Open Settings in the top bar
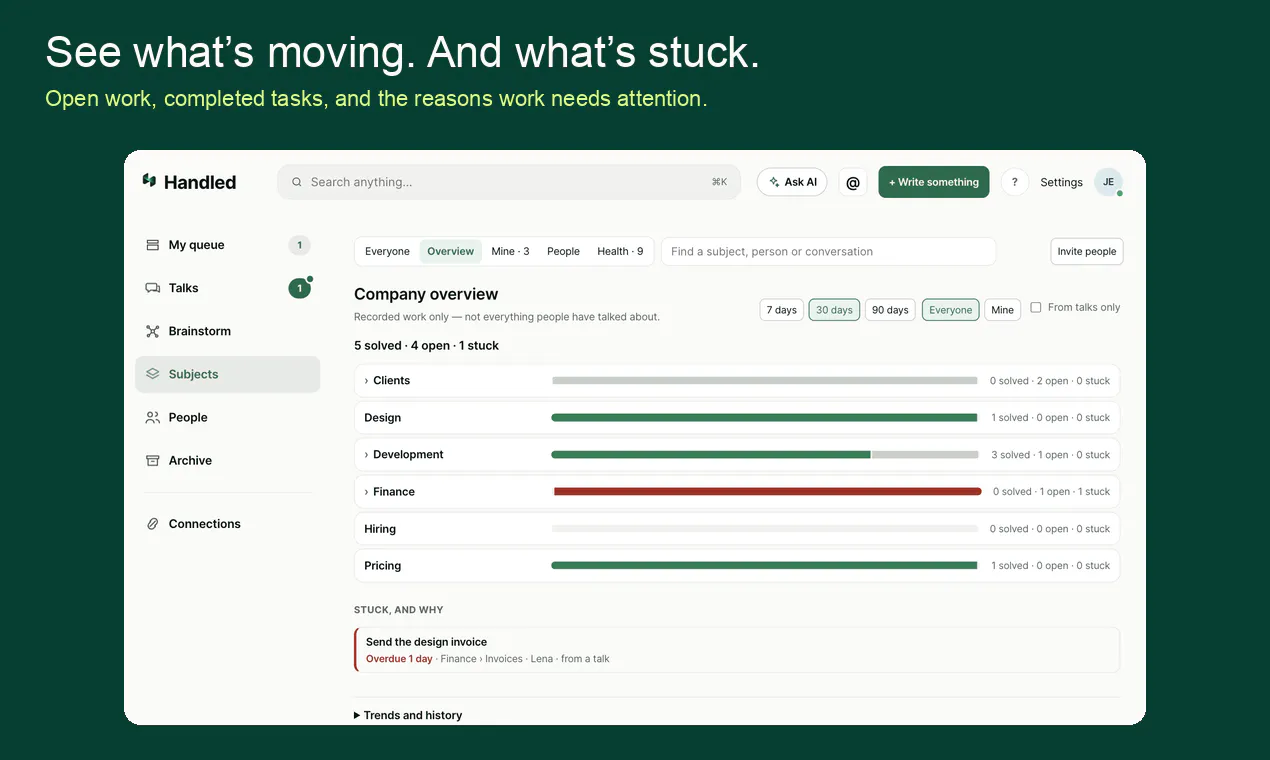 (1061, 182)
